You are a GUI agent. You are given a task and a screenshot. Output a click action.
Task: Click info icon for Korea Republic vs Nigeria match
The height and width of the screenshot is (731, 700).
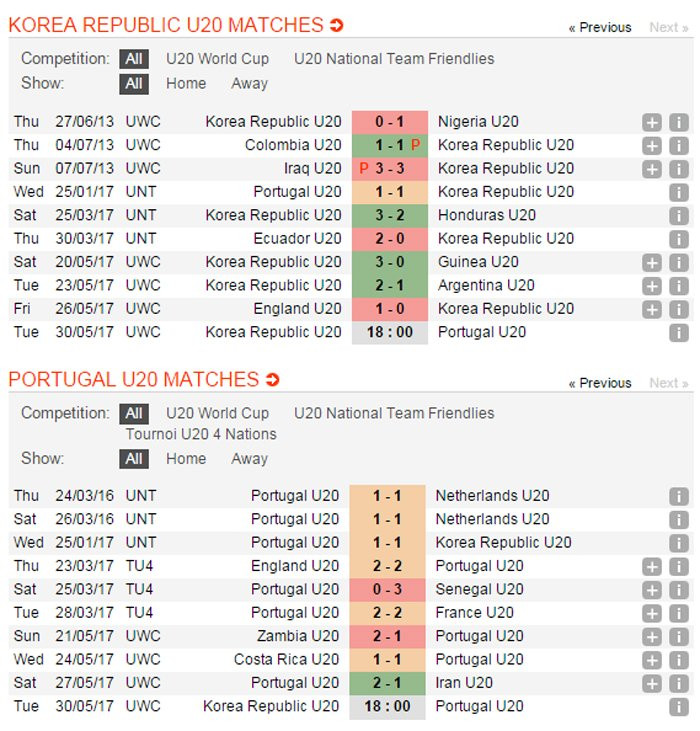[x=679, y=122]
